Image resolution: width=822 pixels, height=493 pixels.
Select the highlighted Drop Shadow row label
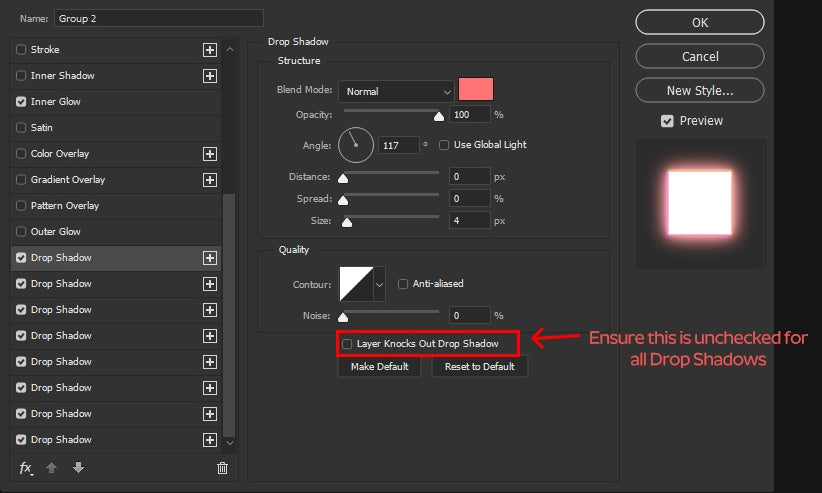coord(61,258)
